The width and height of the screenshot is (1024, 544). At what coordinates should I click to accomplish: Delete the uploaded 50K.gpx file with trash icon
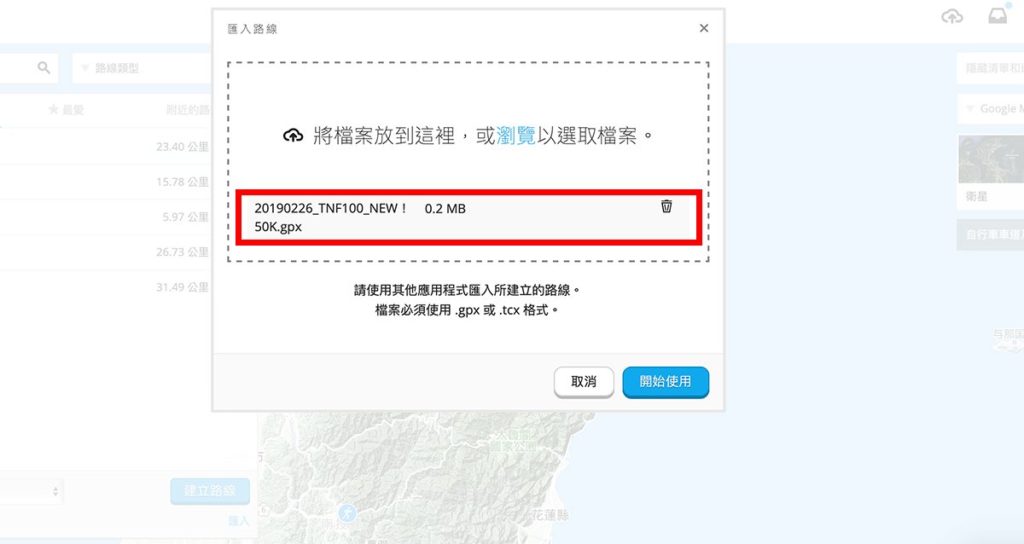[x=666, y=206]
